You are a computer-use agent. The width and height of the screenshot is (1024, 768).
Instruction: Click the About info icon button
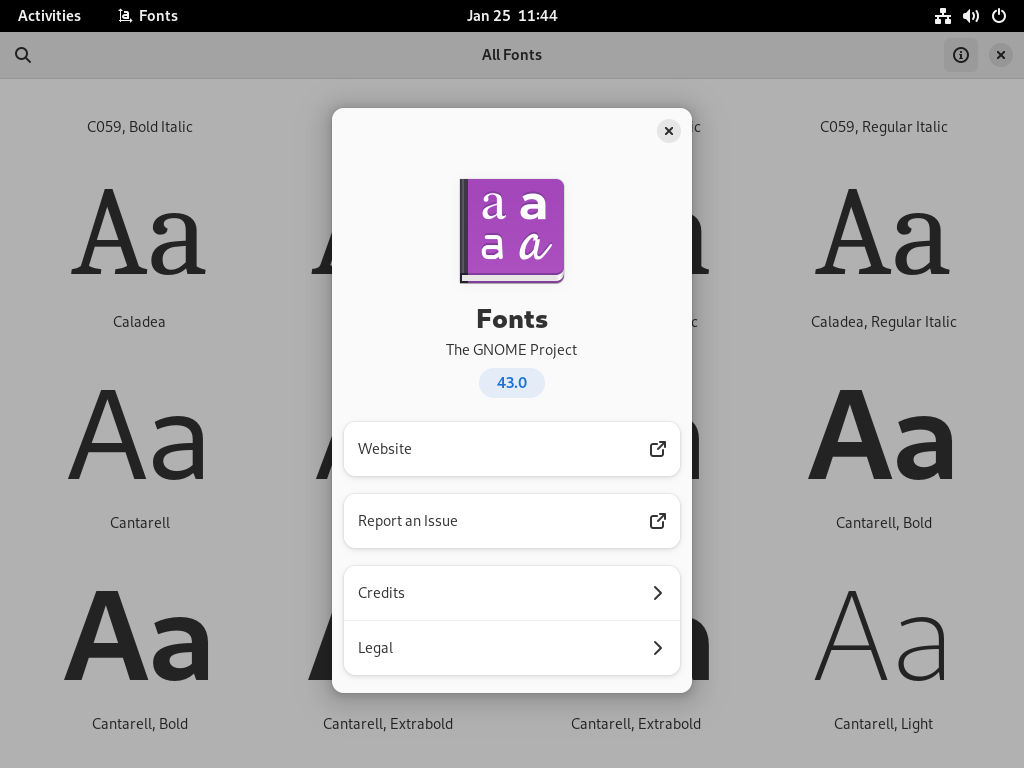961,55
